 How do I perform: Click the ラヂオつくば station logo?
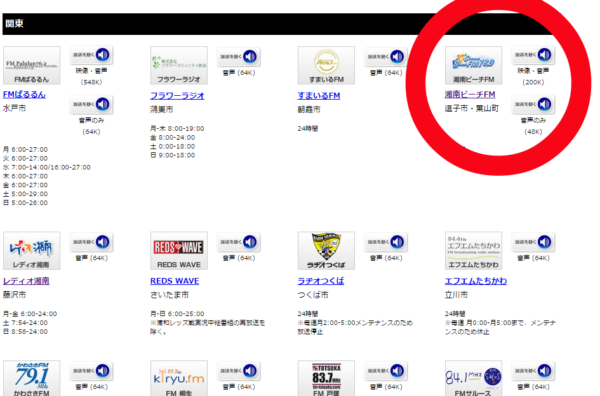click(x=326, y=251)
